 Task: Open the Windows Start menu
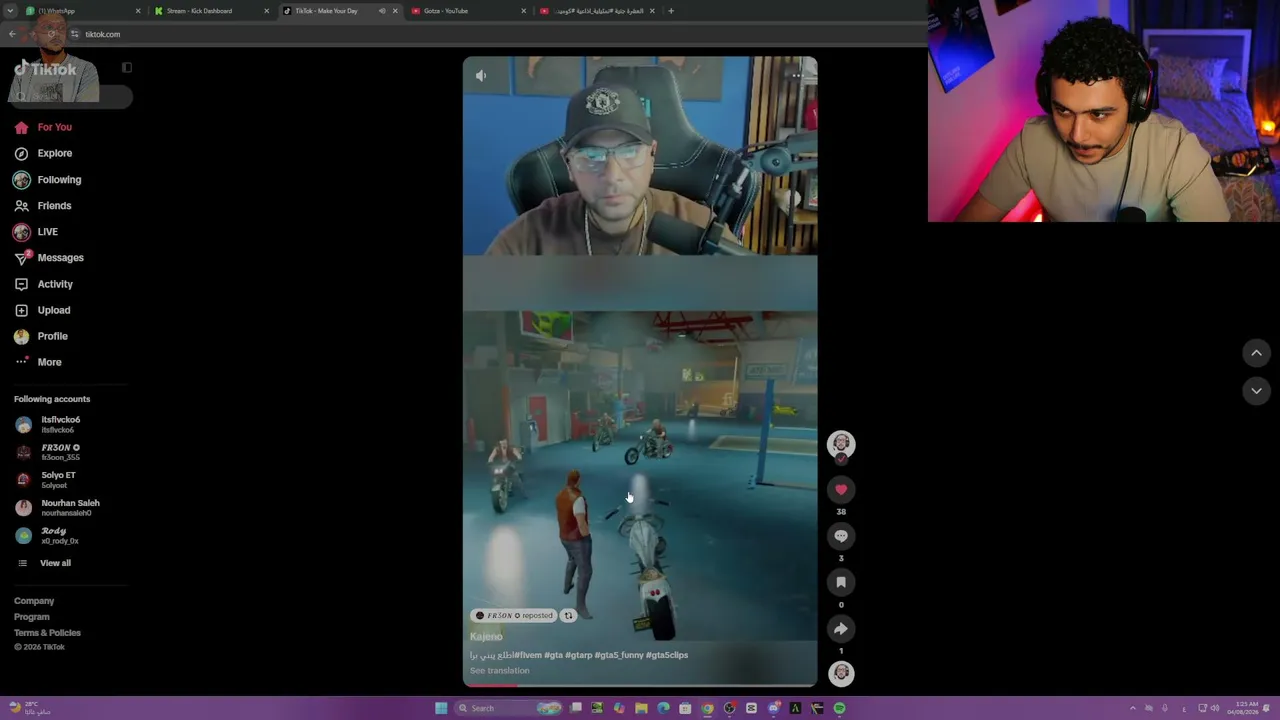click(x=441, y=708)
